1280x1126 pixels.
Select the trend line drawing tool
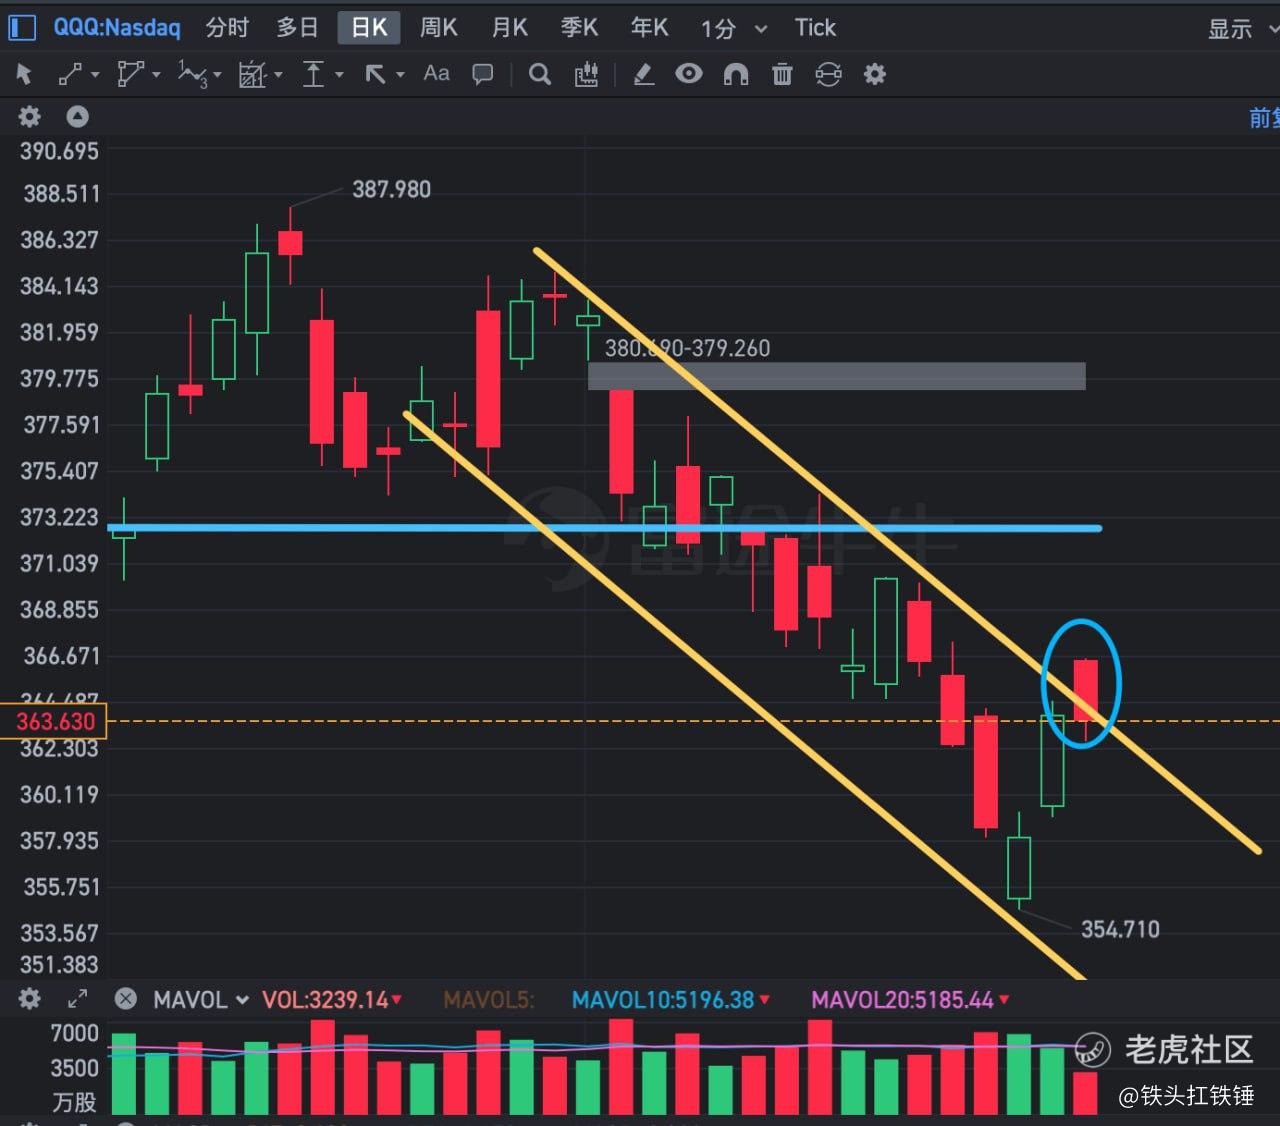pos(70,74)
